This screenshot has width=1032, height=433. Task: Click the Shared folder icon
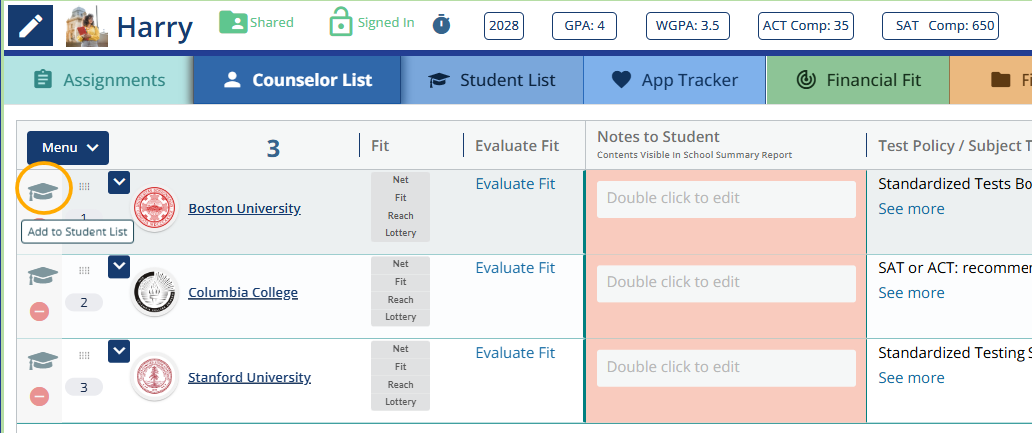tap(232, 23)
